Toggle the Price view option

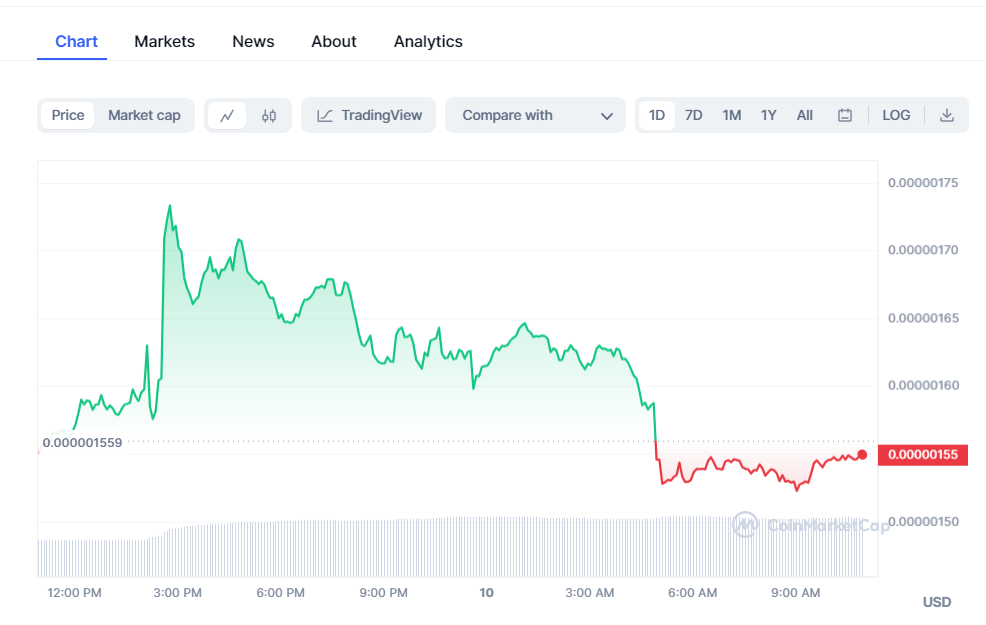tap(68, 116)
